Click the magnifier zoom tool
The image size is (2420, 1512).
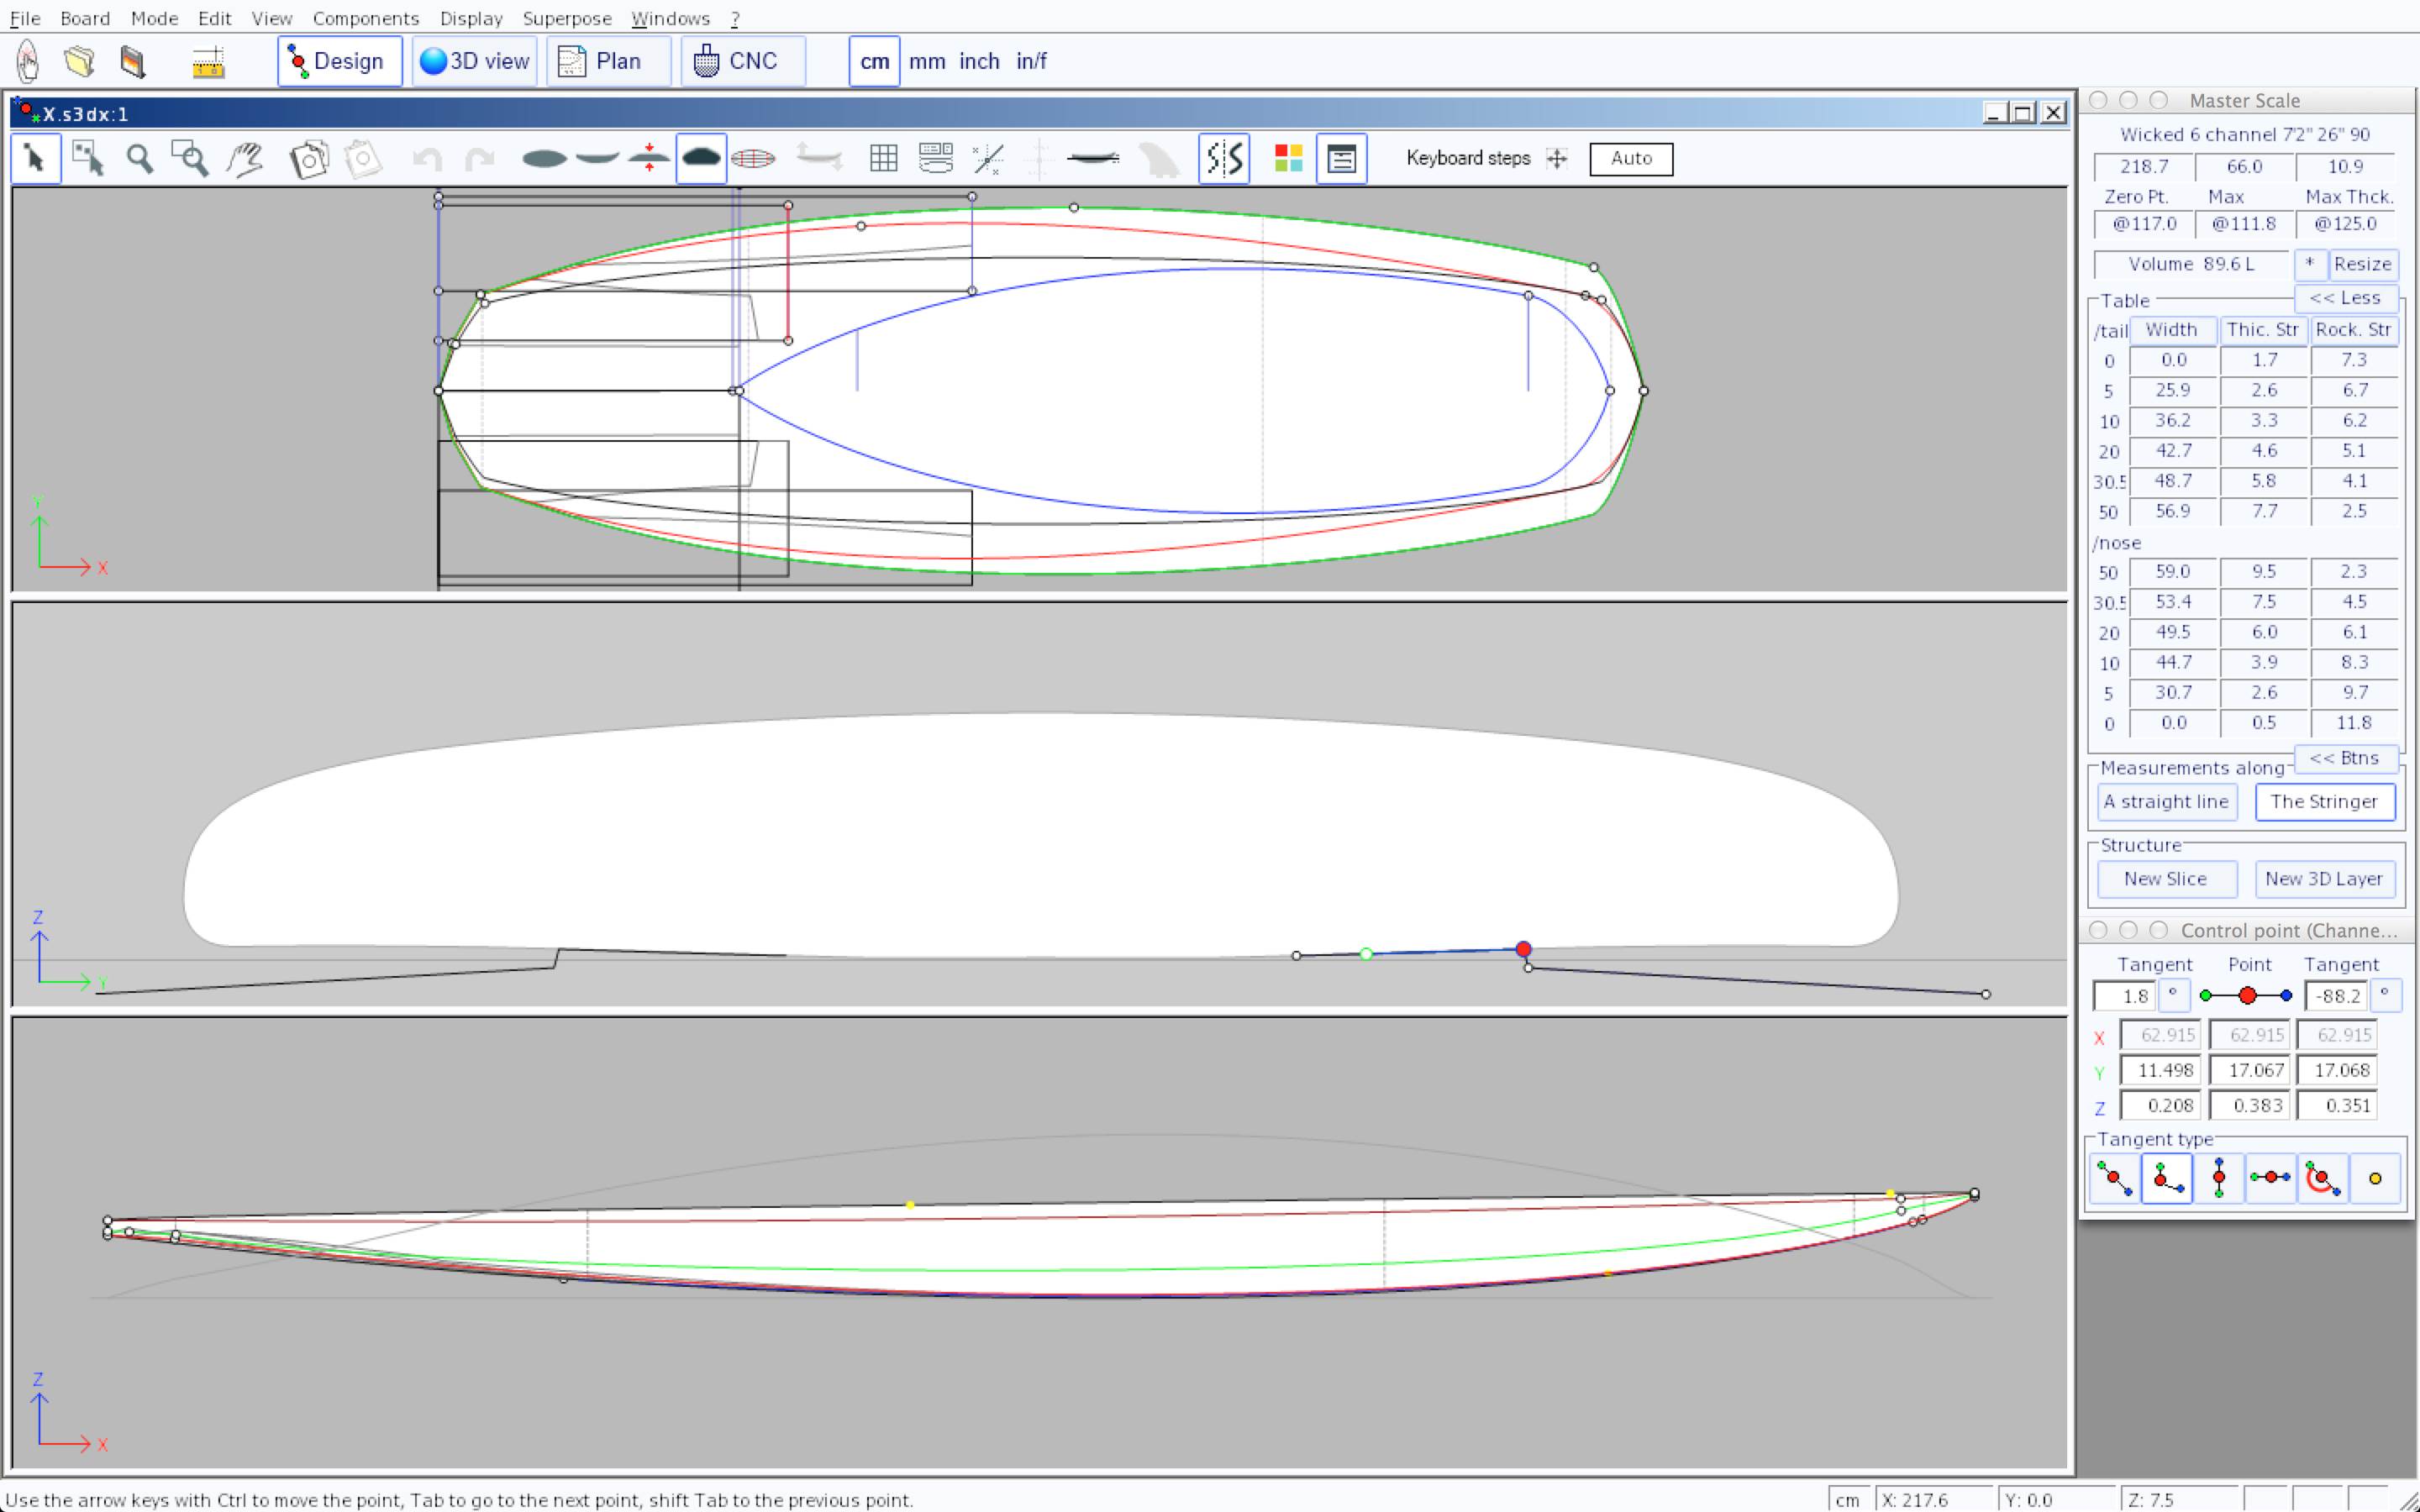tap(140, 158)
